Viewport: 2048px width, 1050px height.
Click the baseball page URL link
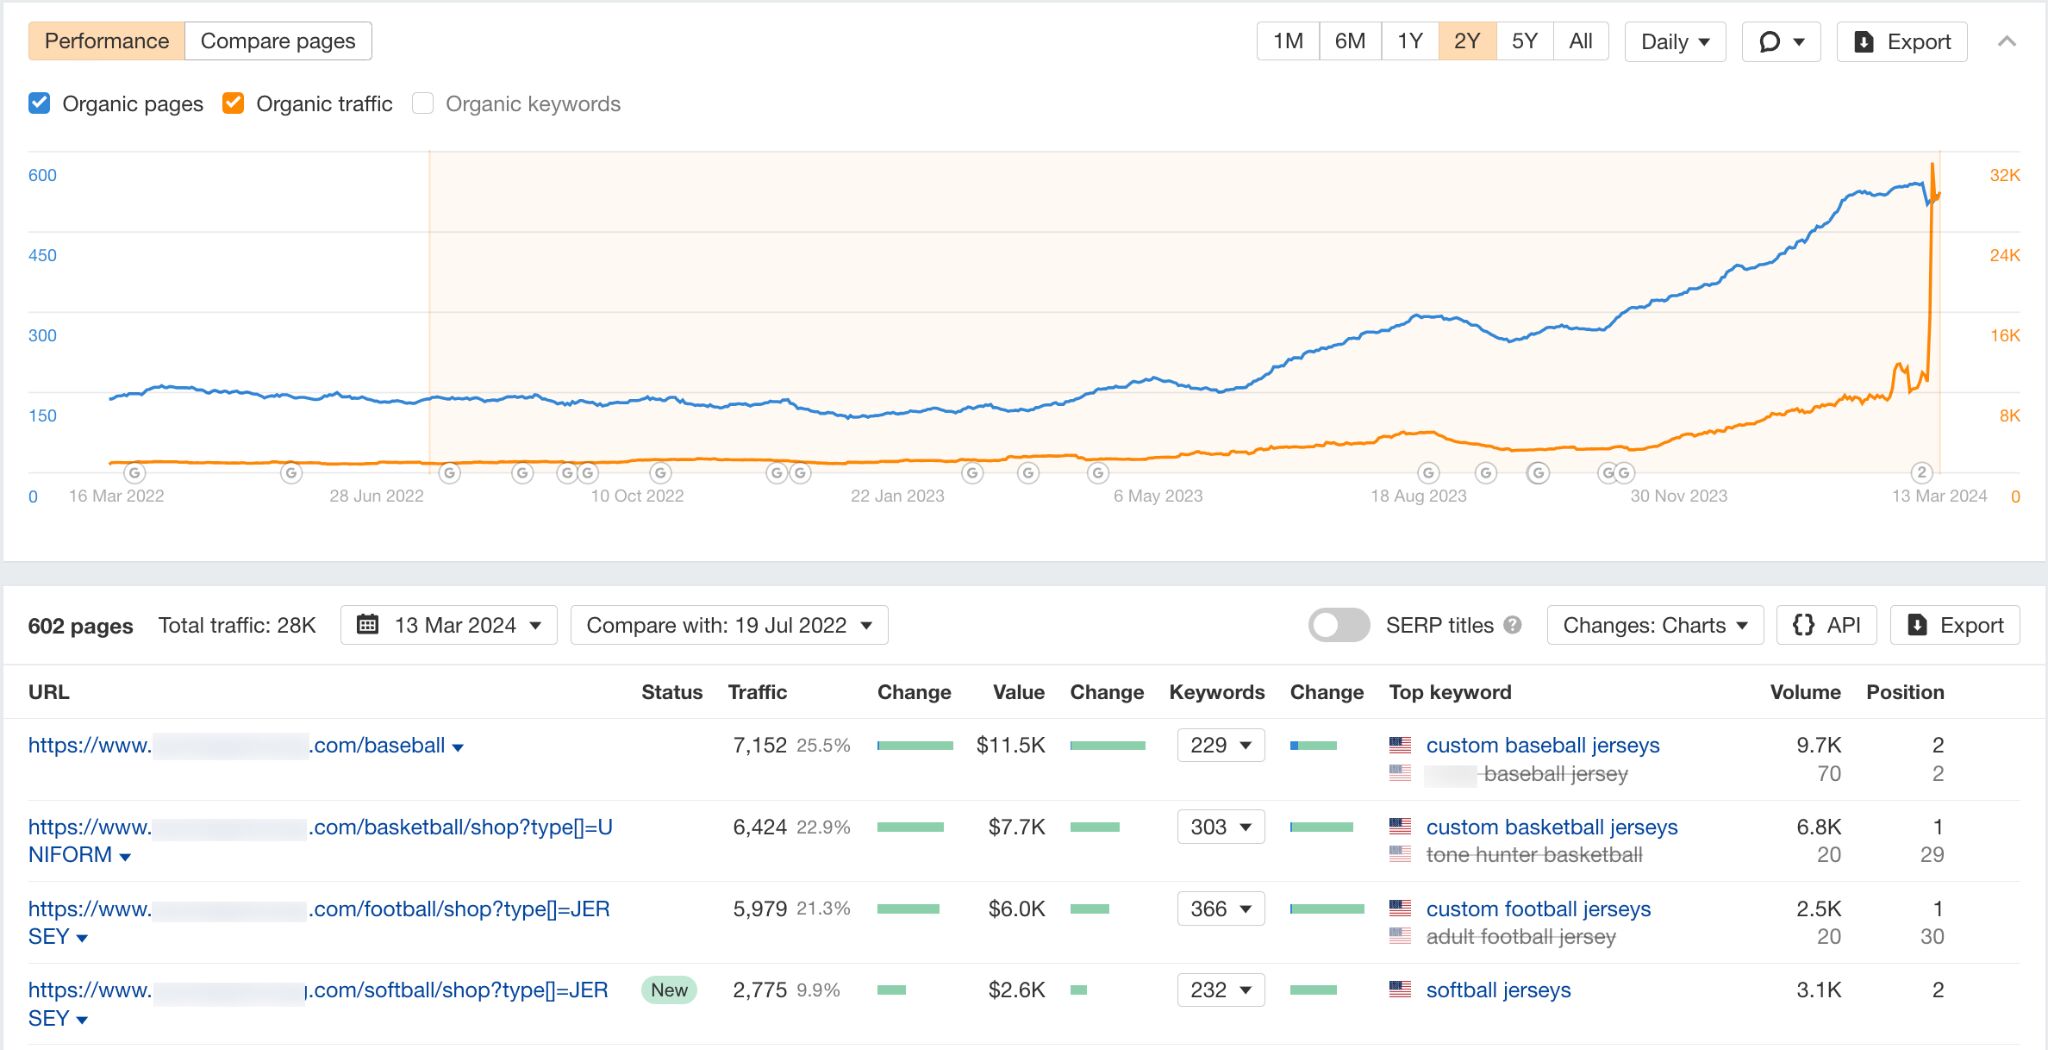pos(240,744)
